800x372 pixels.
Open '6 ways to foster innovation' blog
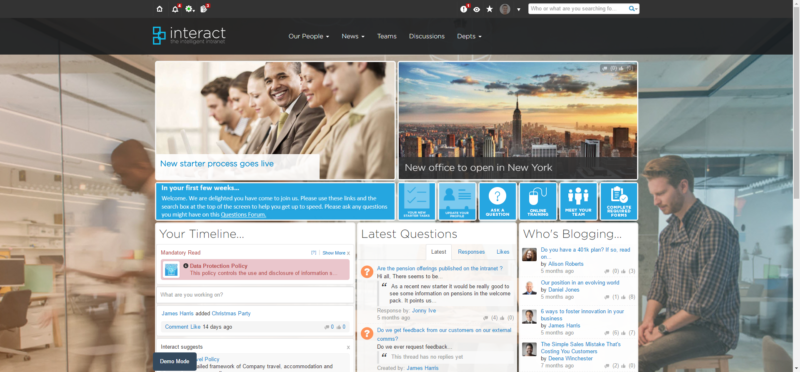[582, 315]
